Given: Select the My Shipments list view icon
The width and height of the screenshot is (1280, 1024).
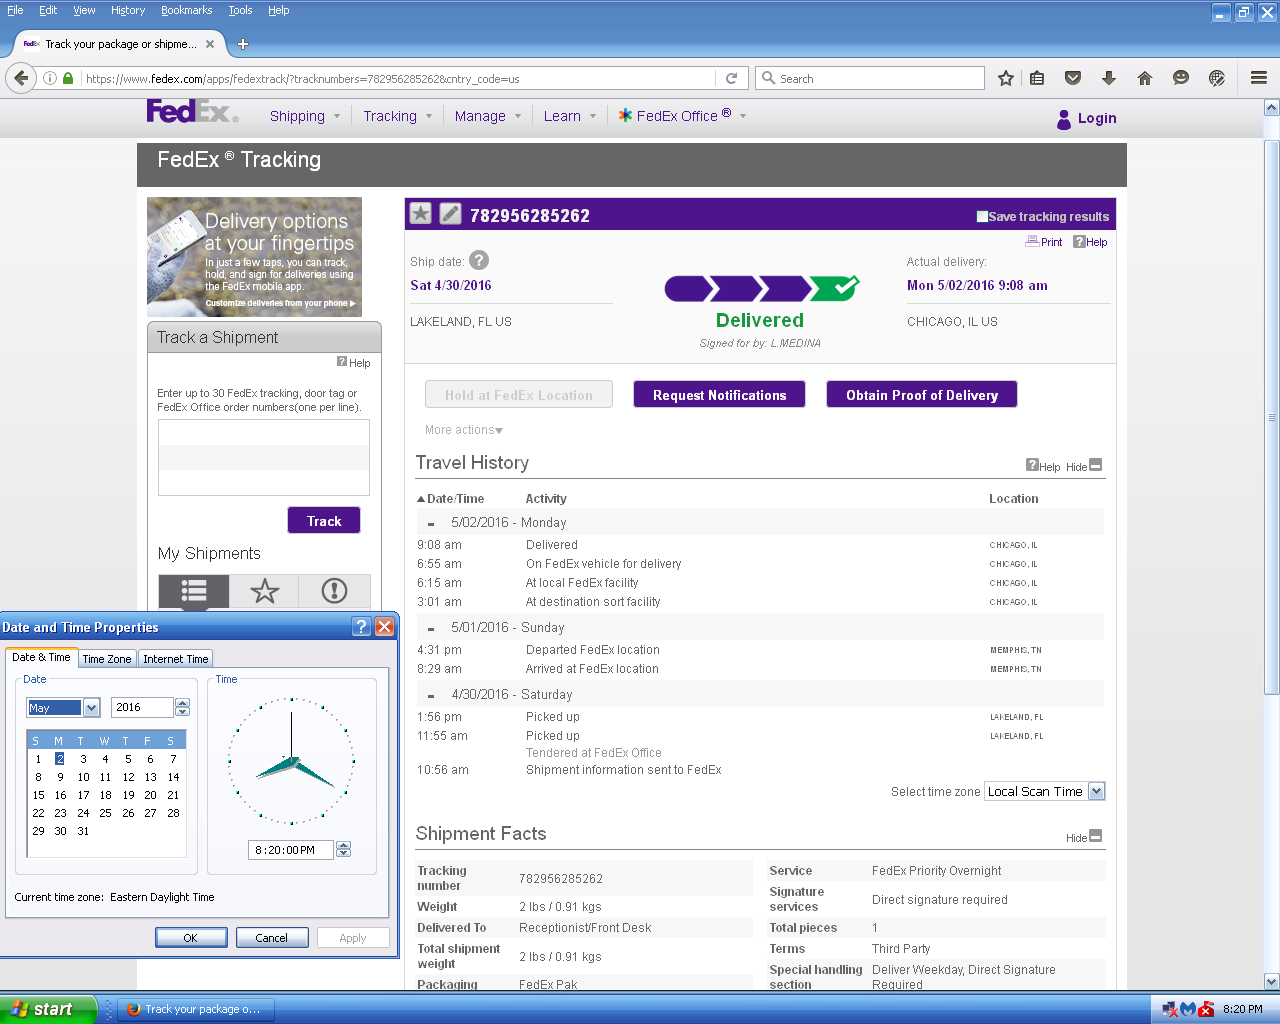Looking at the screenshot, I should tap(193, 591).
